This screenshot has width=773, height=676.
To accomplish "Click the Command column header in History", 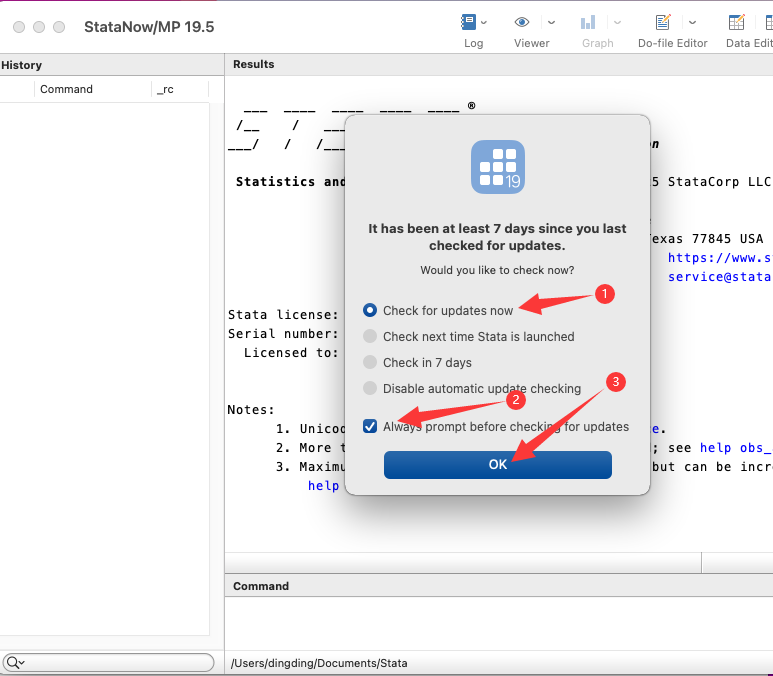I will pyautogui.click(x=66, y=89).
